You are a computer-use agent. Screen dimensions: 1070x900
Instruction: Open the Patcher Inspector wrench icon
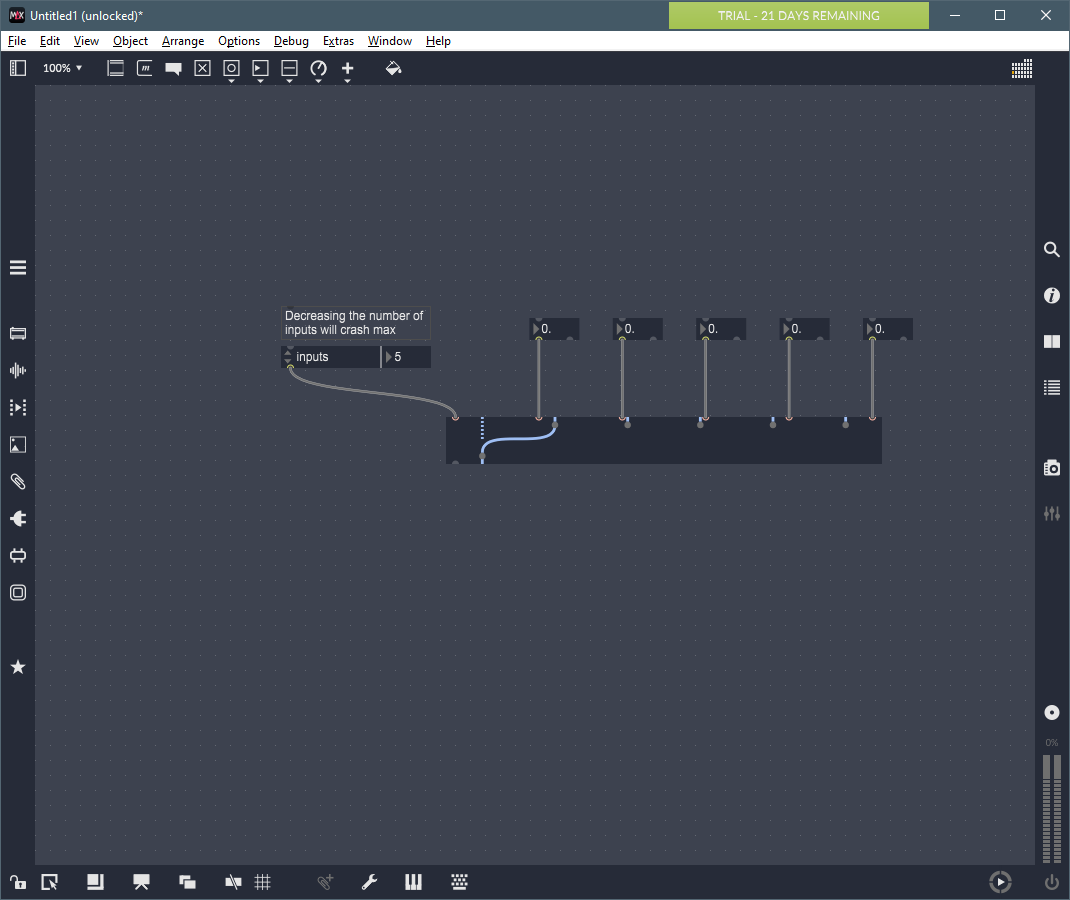(369, 882)
